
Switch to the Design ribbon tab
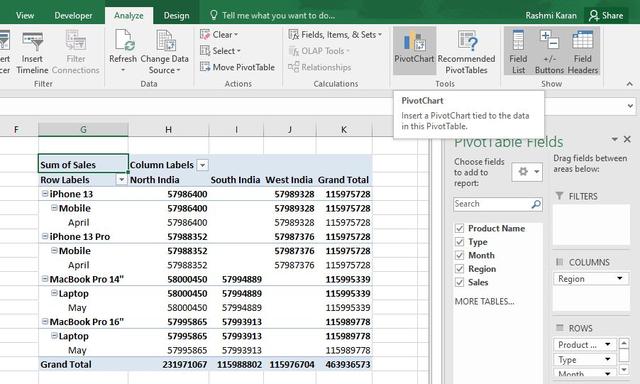point(176,16)
